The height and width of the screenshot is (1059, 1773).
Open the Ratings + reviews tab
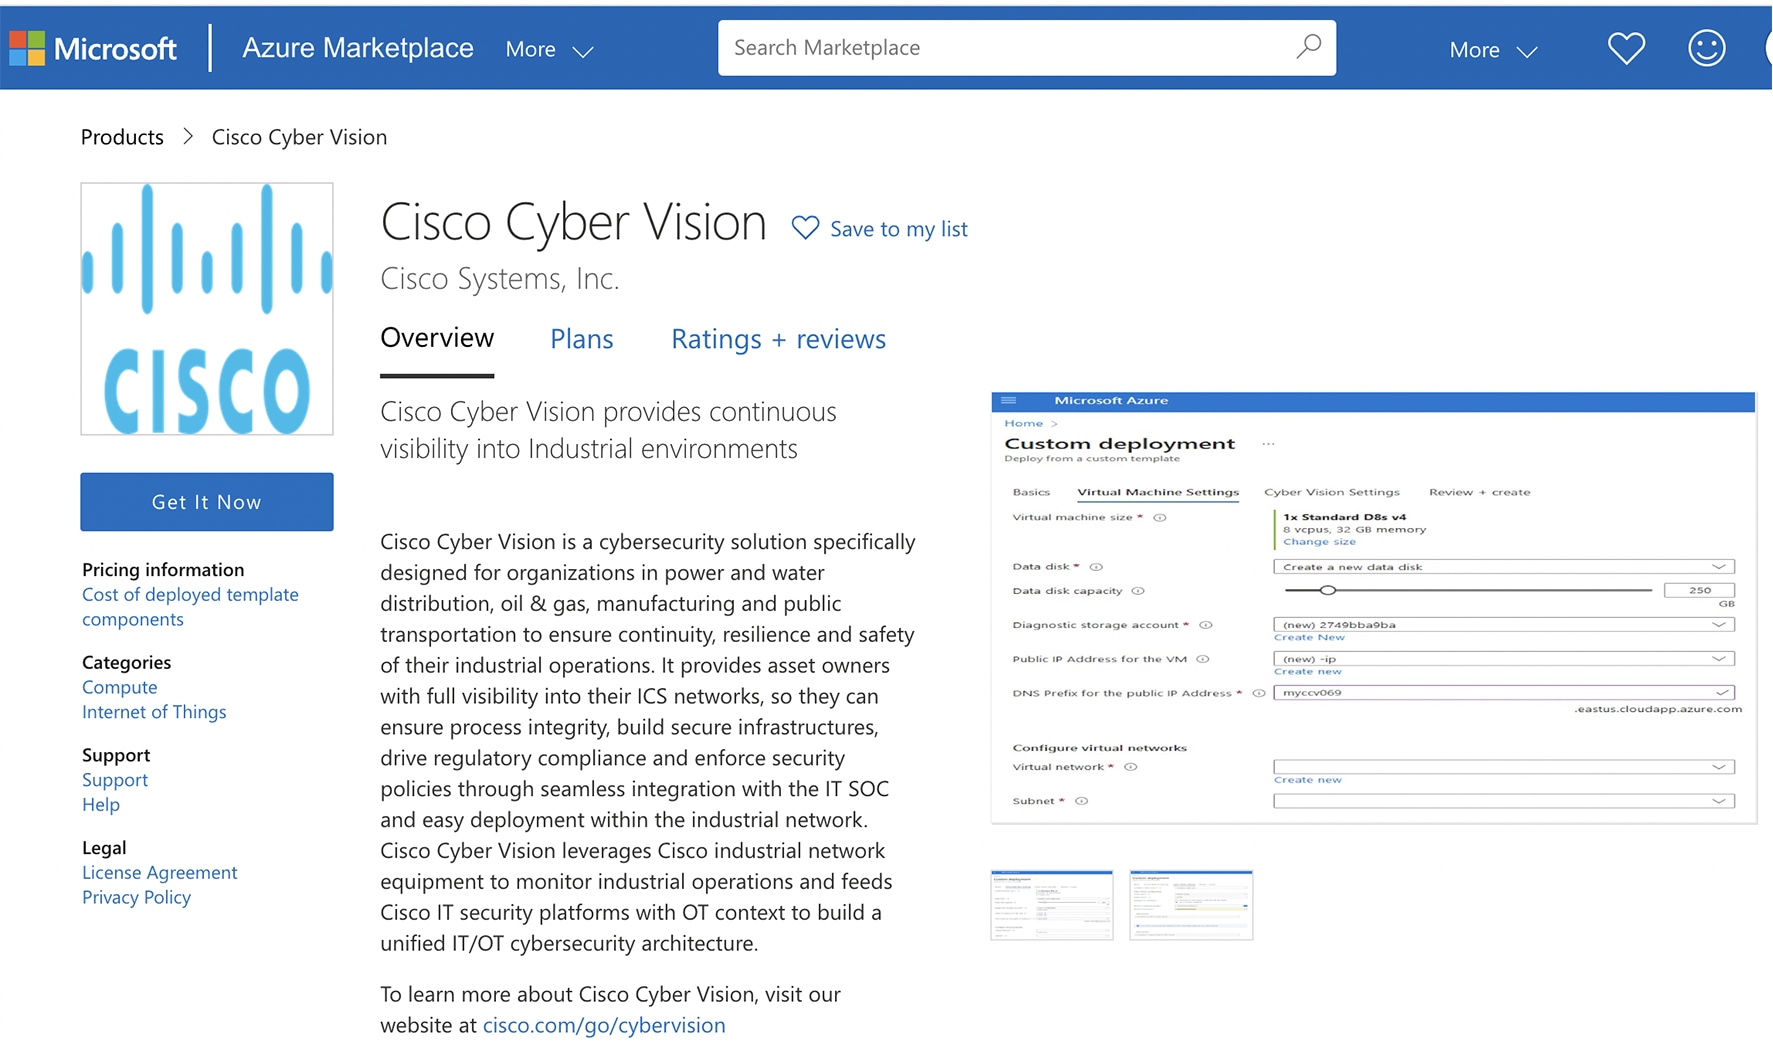click(778, 339)
